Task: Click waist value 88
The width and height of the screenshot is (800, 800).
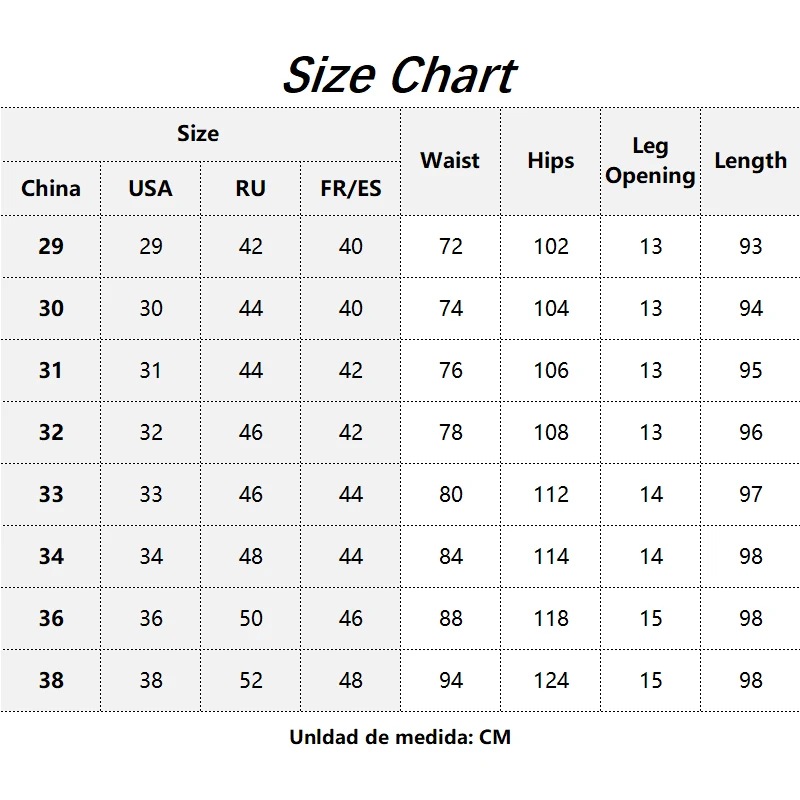Action: point(450,618)
